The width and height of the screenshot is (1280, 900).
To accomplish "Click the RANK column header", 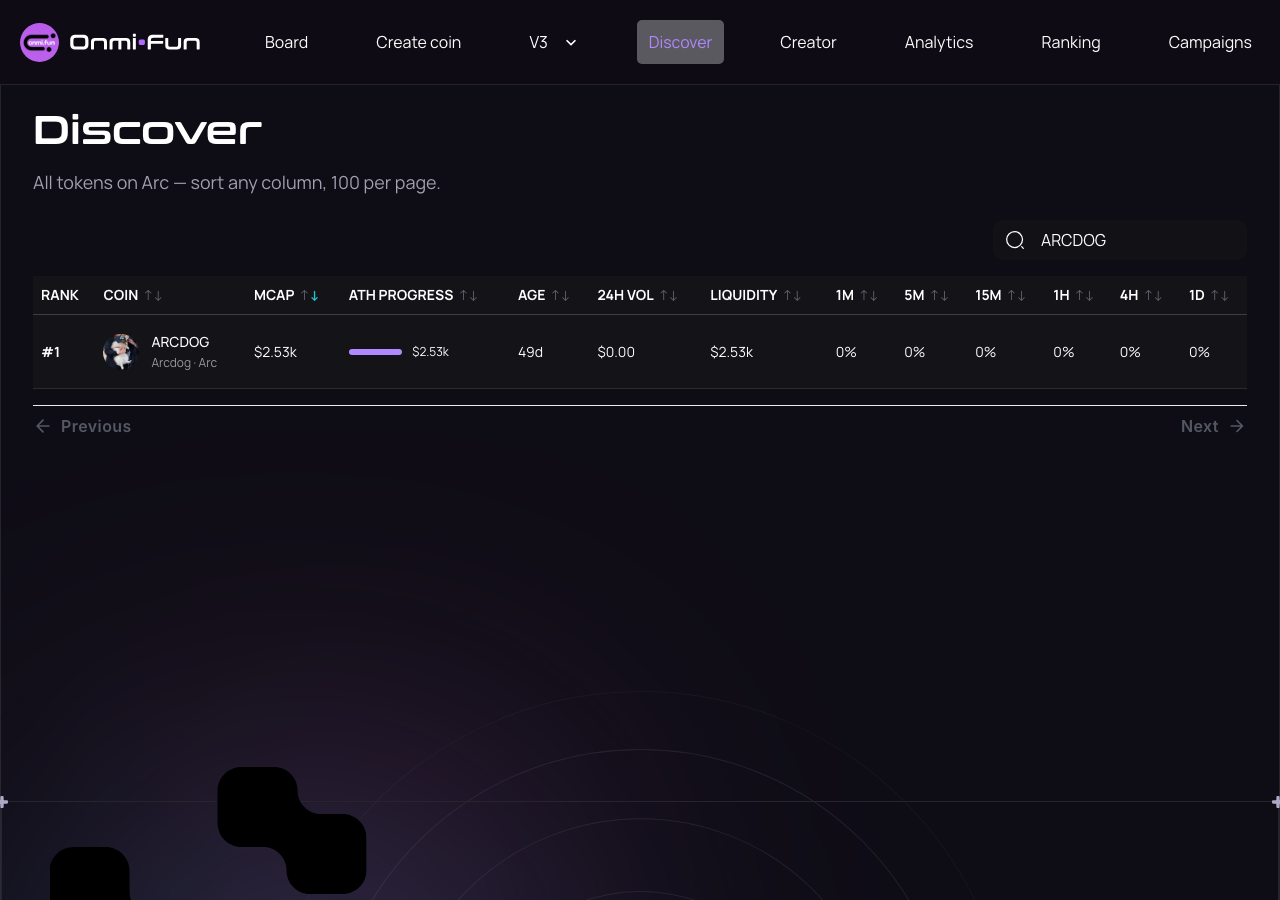I will click(x=60, y=295).
